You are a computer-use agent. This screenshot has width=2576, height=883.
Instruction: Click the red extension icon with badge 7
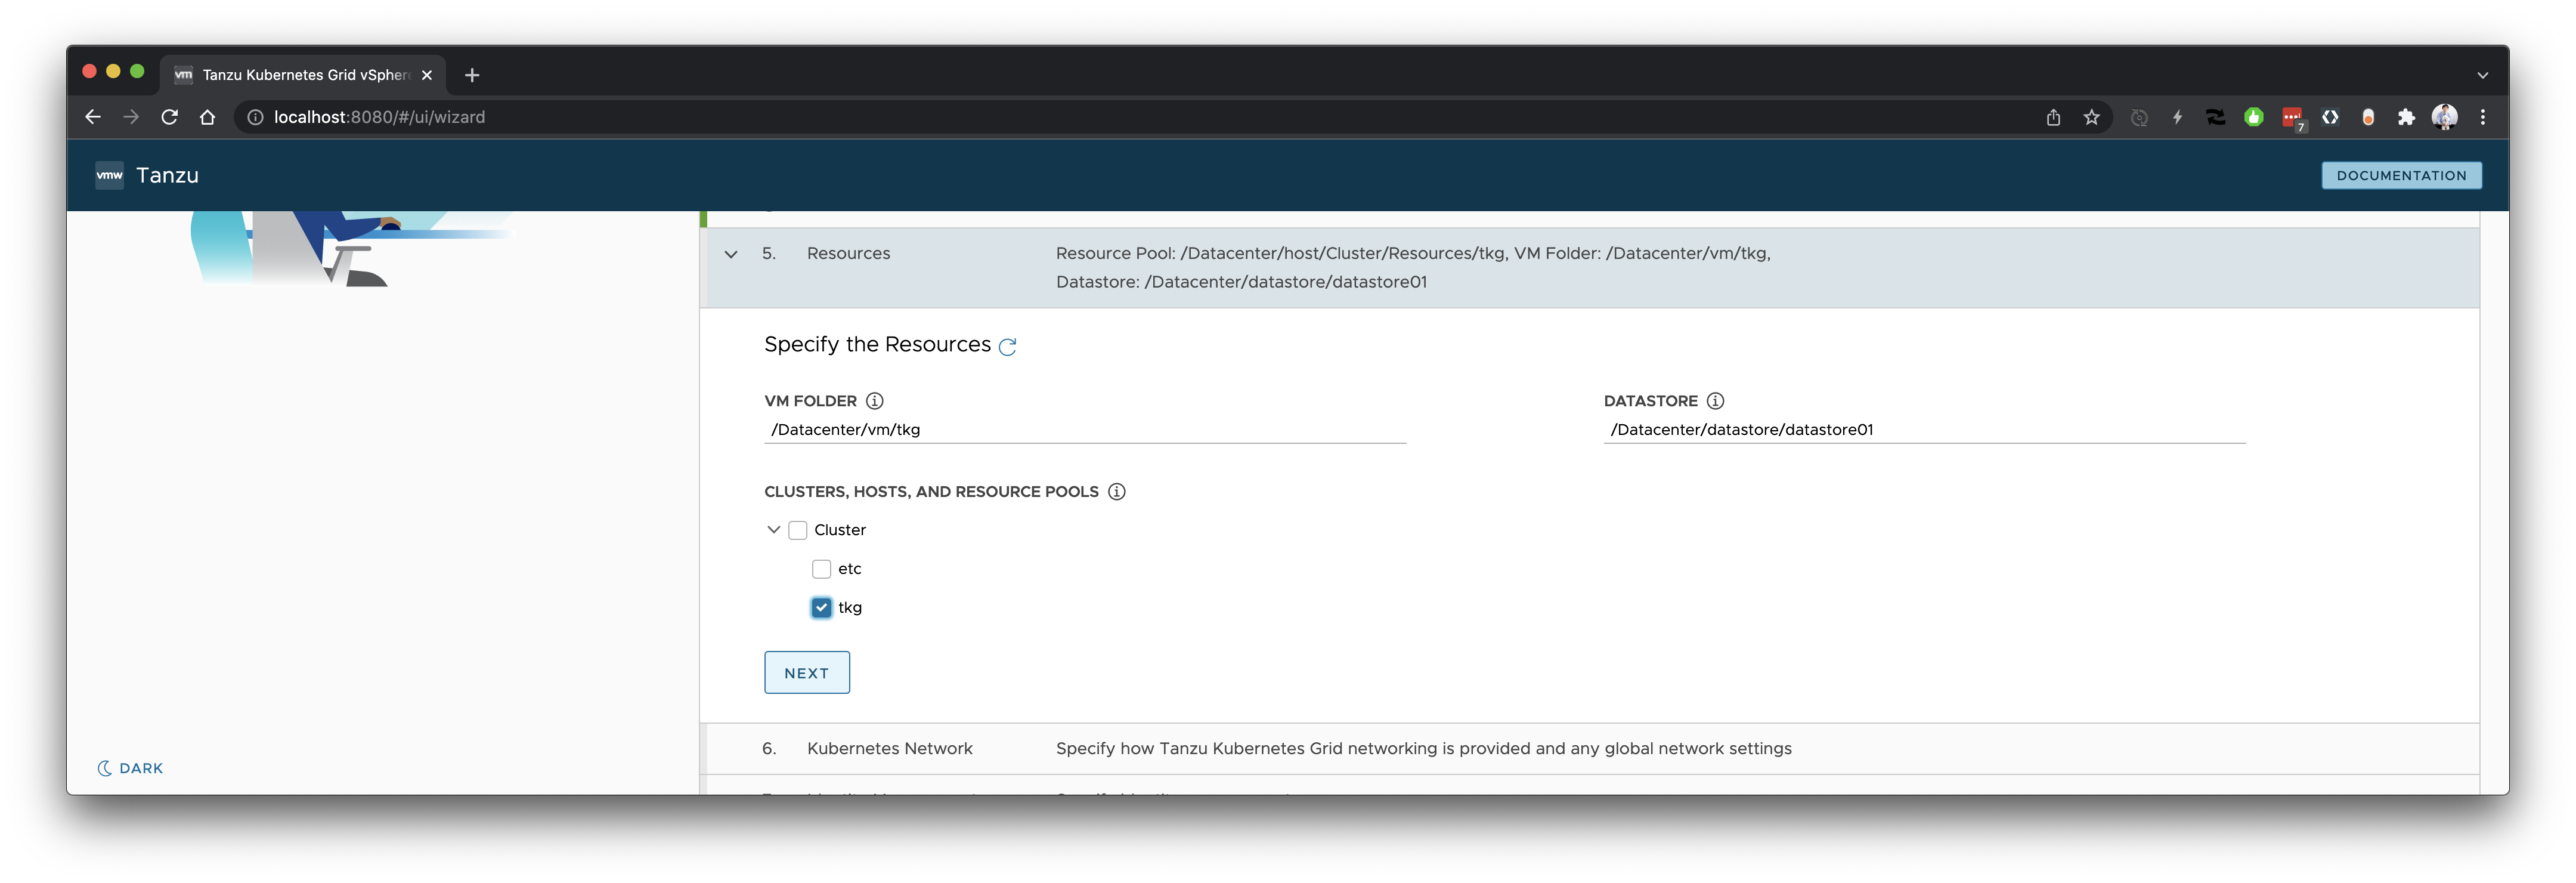[x=2292, y=118]
